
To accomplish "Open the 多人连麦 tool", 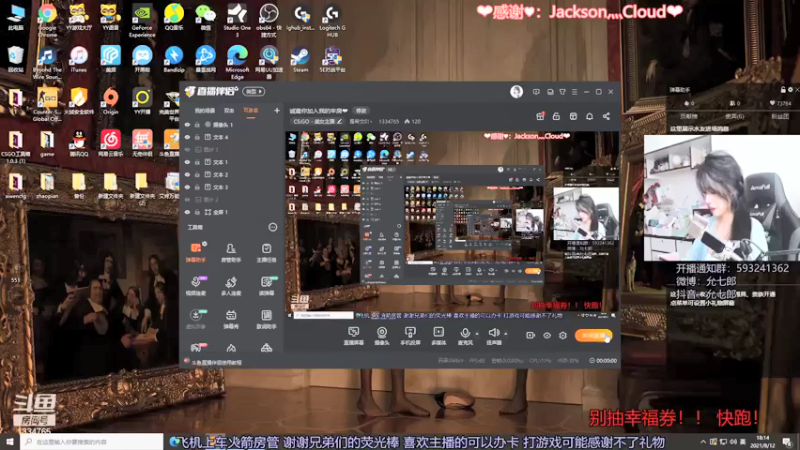I will point(231,286).
